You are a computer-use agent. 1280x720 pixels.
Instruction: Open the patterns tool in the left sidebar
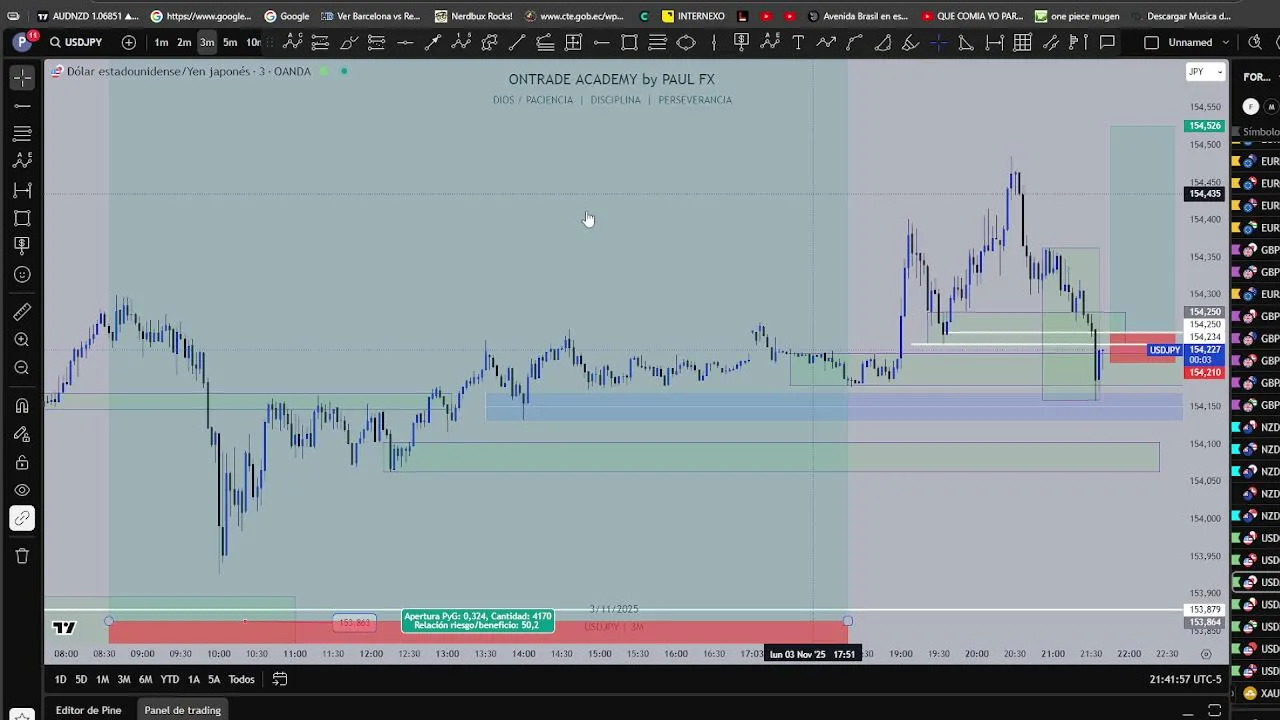(22, 161)
